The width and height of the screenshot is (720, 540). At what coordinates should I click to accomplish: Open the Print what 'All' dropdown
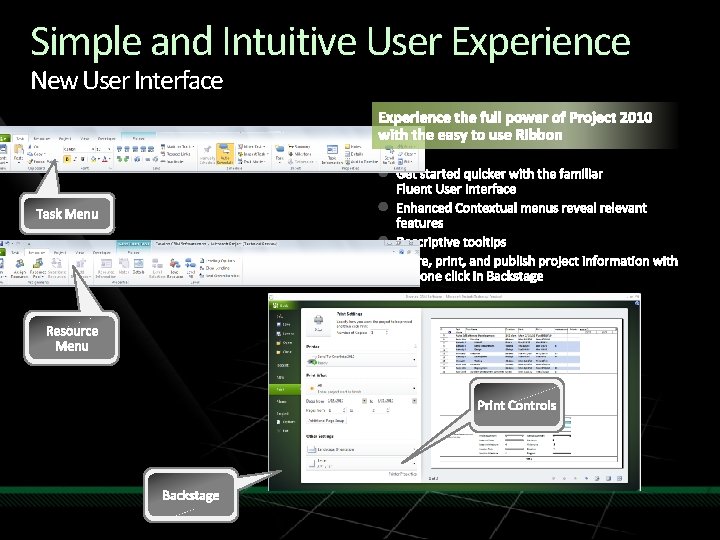361,388
